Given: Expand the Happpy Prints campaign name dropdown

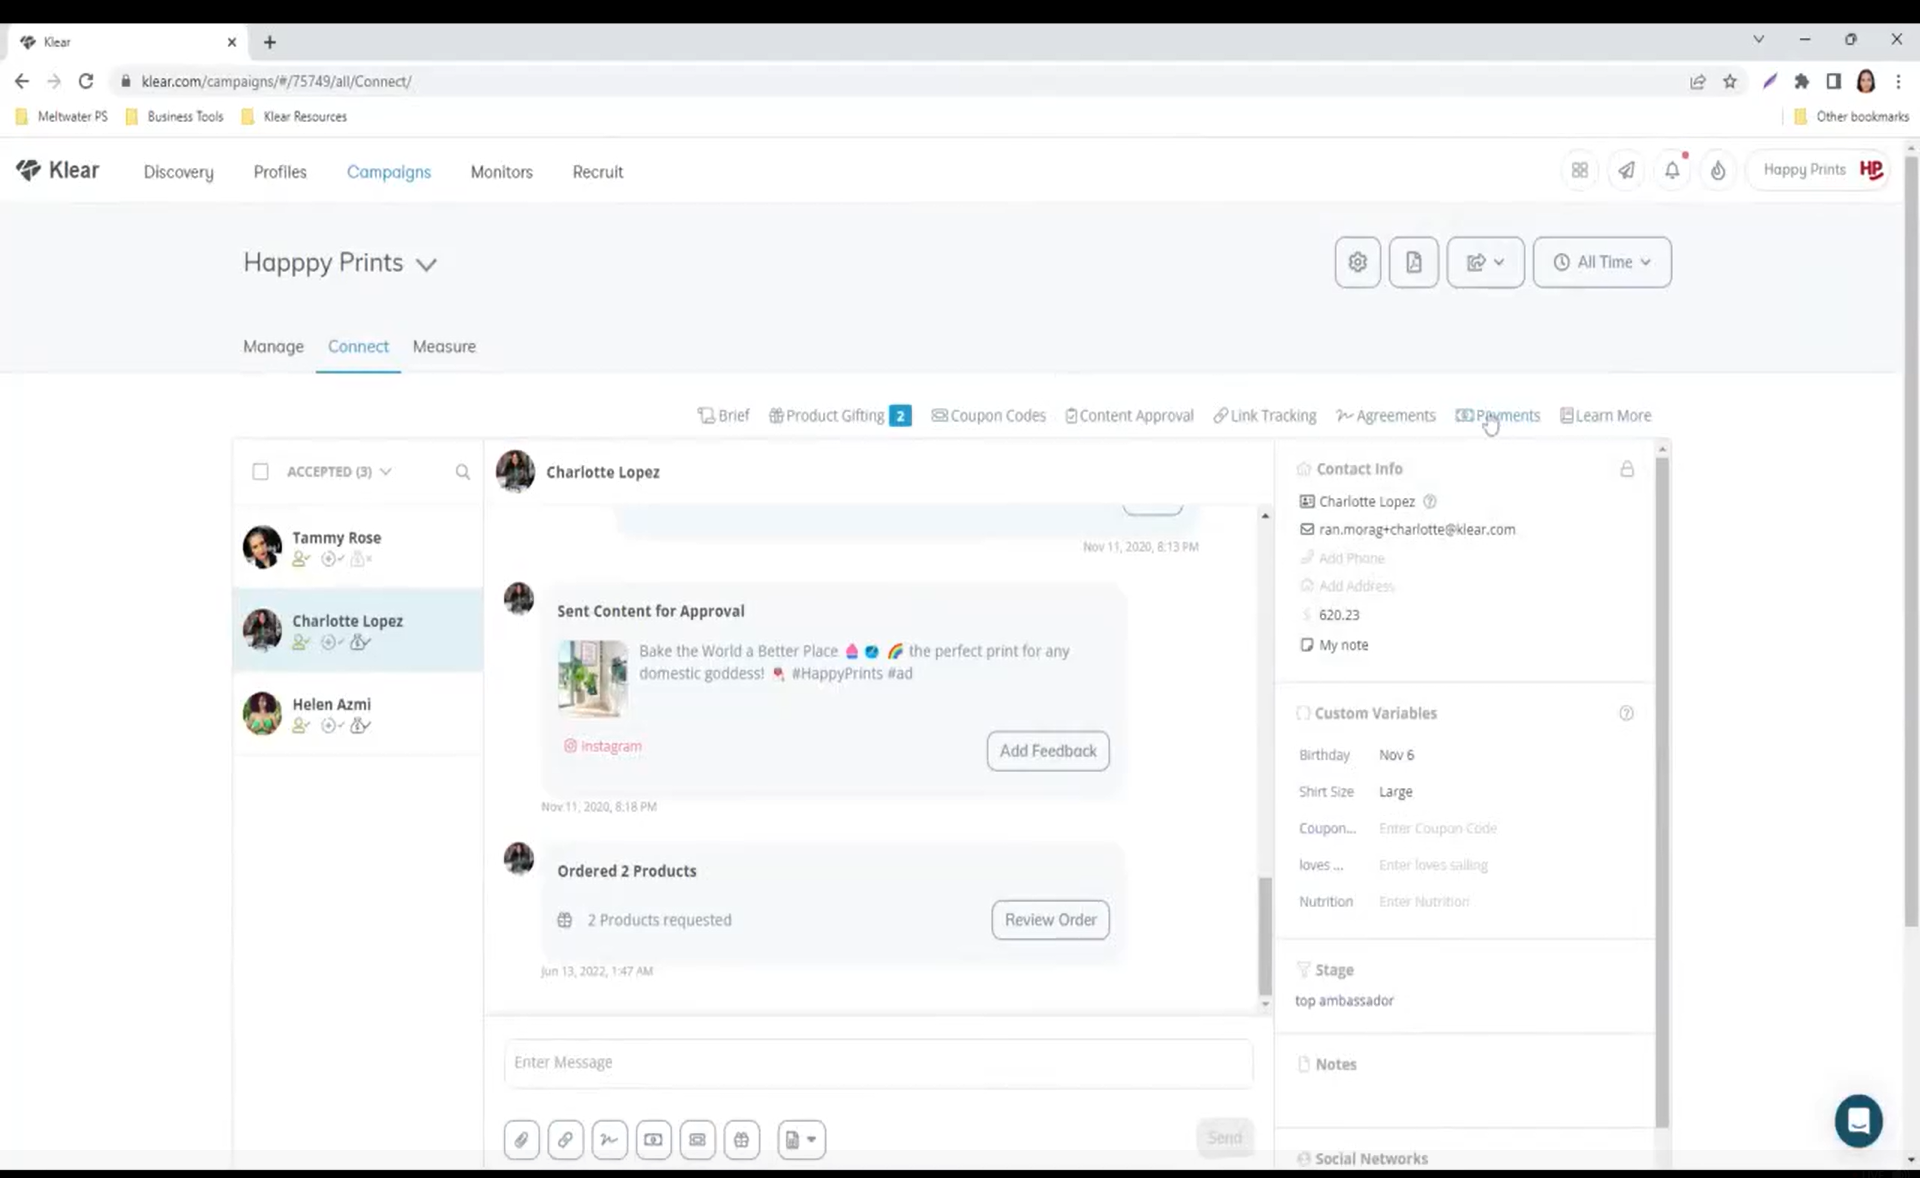Looking at the screenshot, I should [427, 264].
